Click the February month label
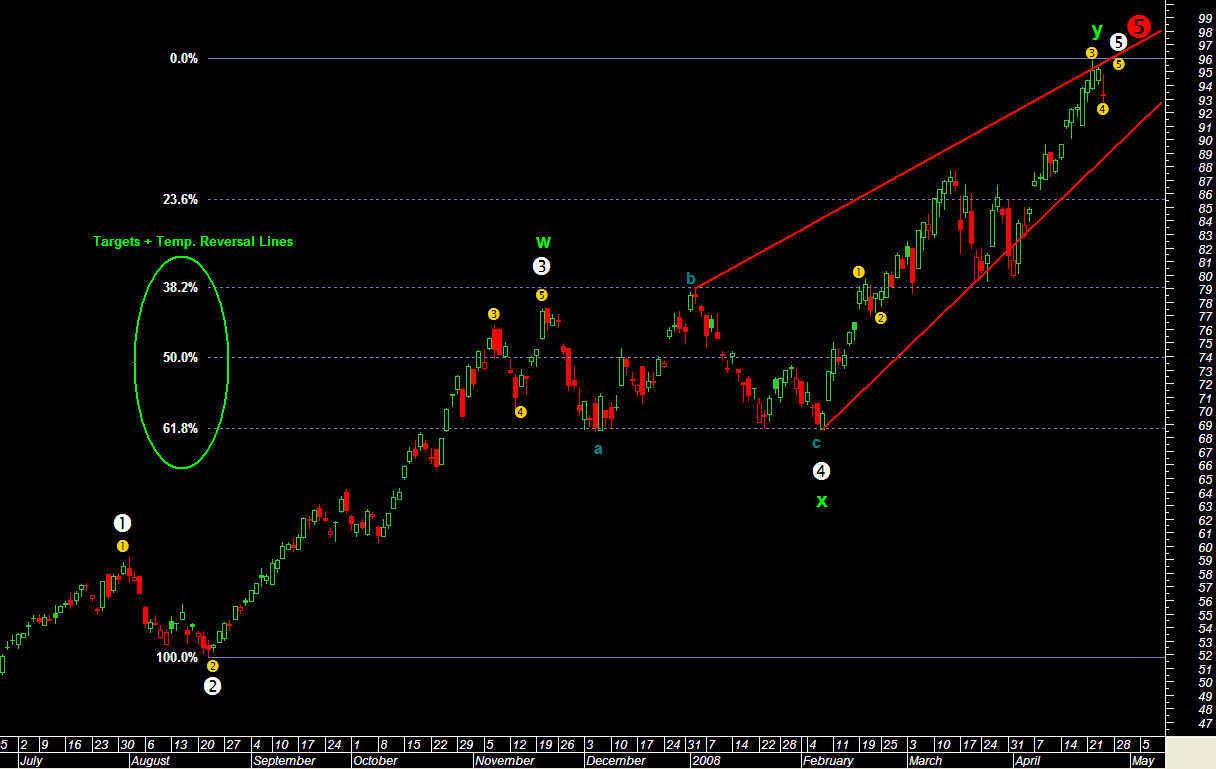Image resolution: width=1216 pixels, height=769 pixels. [x=829, y=761]
